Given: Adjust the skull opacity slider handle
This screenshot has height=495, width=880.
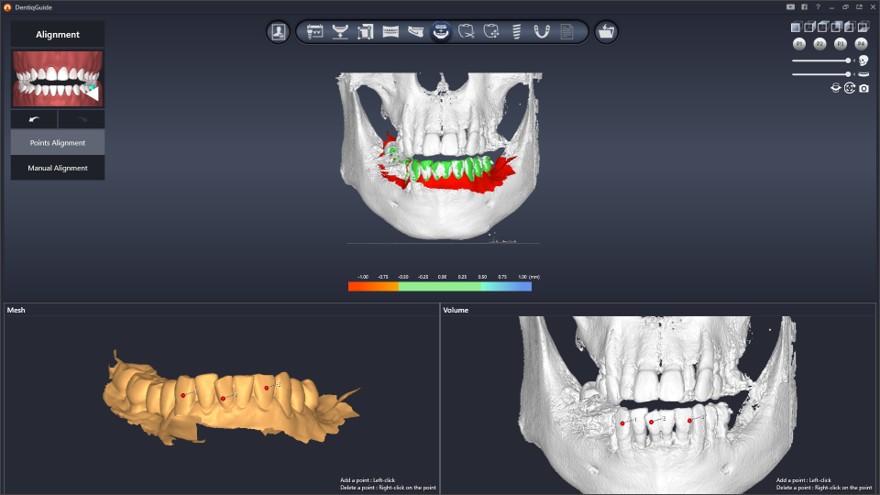Looking at the screenshot, I should pyautogui.click(x=849, y=60).
